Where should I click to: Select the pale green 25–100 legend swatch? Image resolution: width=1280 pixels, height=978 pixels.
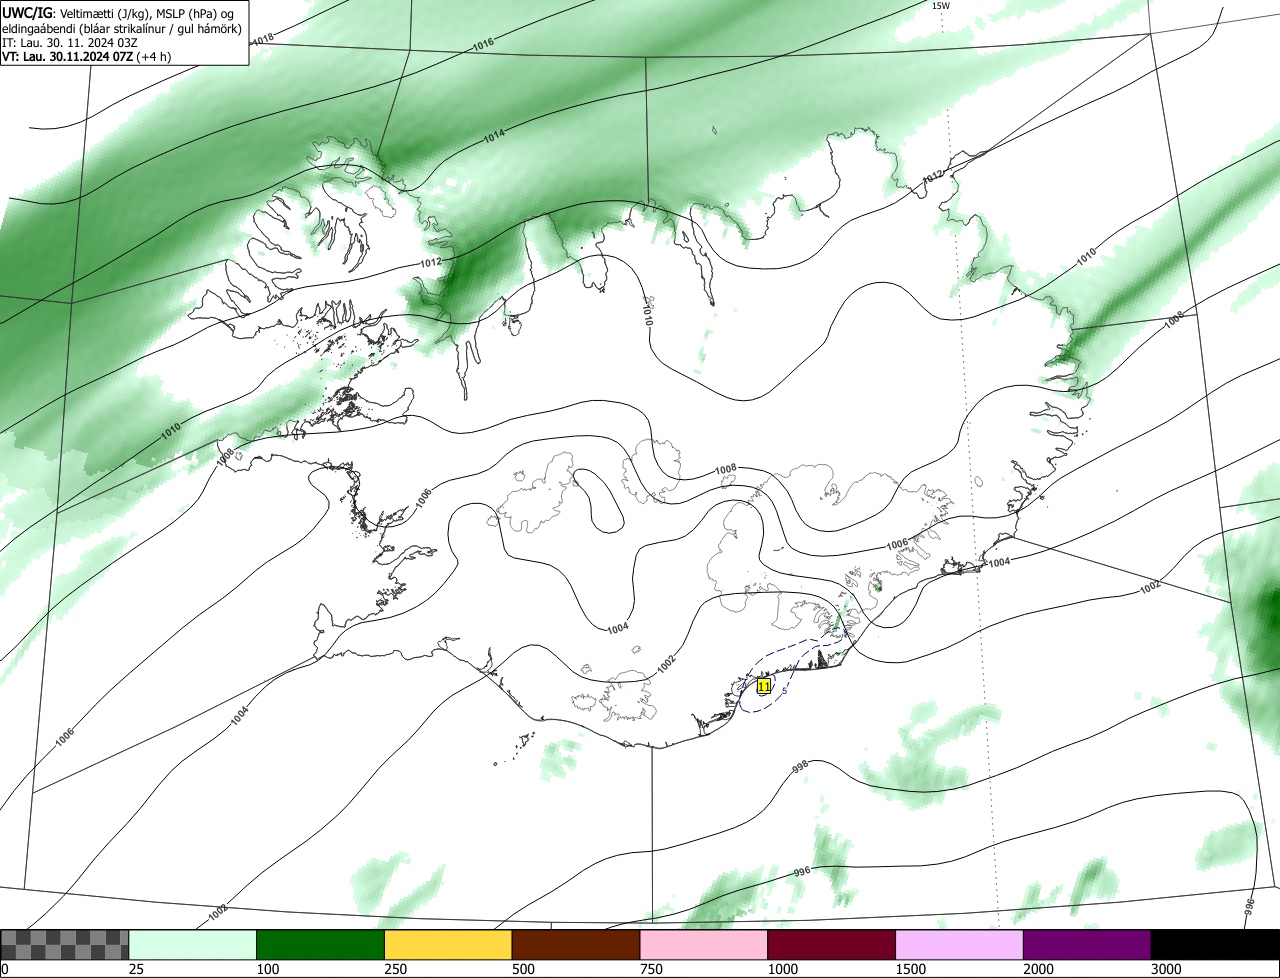point(193,945)
